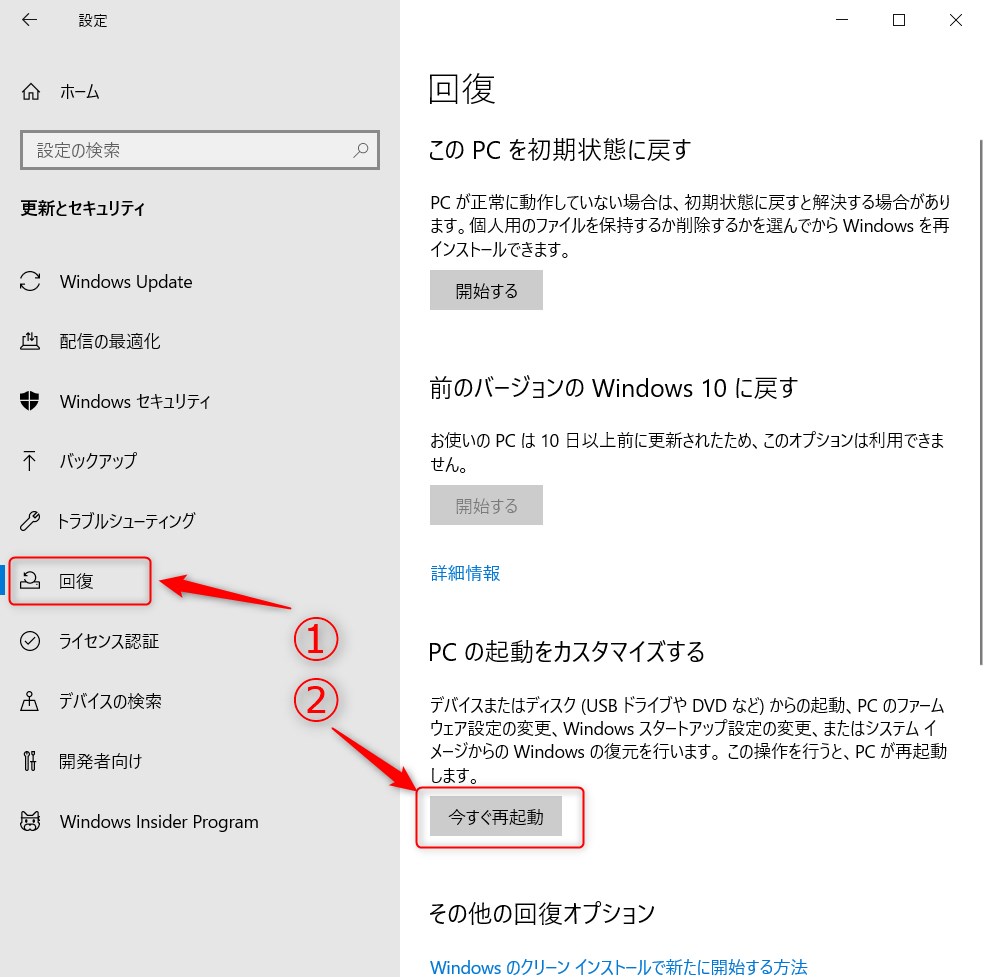Click the Windows セキュリティ shield icon
The height and width of the screenshot is (977, 985).
pyautogui.click(x=30, y=401)
